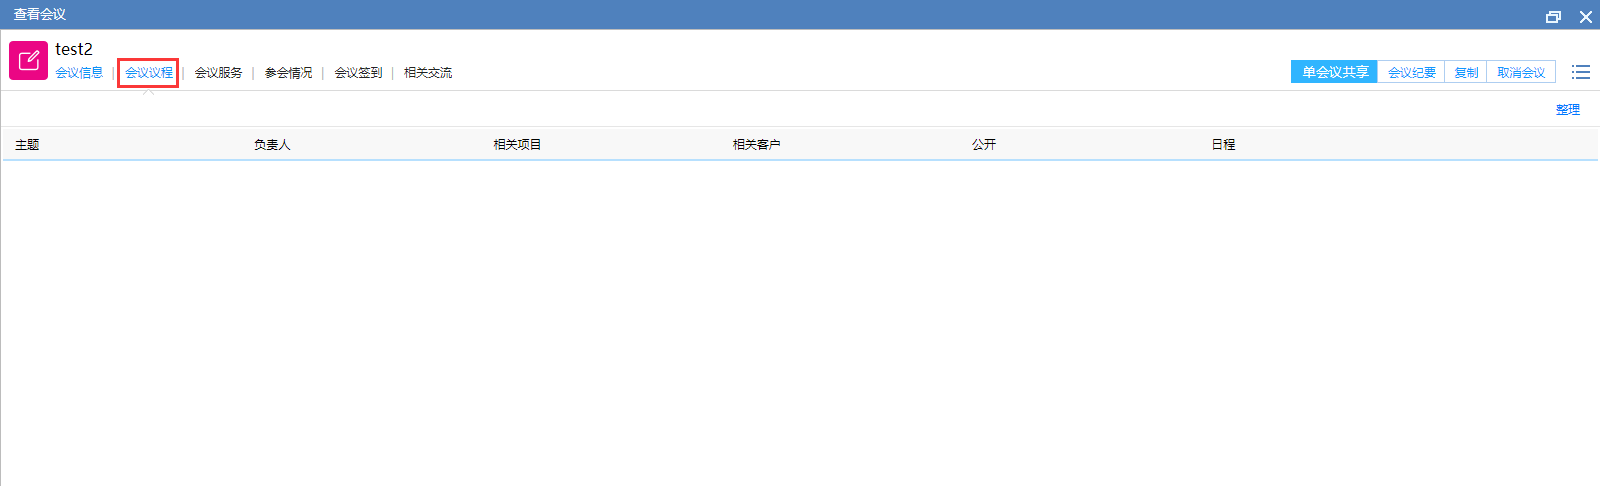Switch to the 会议签到 tab
The height and width of the screenshot is (486, 1600).
(358, 73)
